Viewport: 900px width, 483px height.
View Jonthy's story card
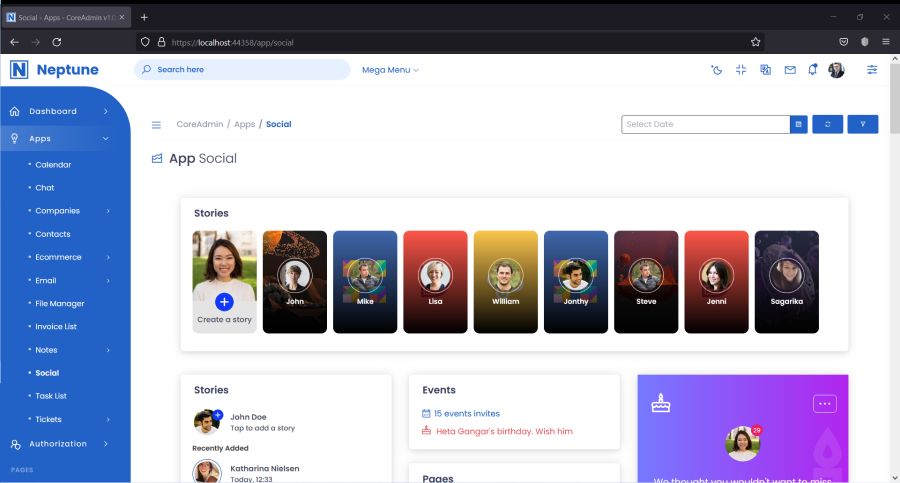click(576, 282)
